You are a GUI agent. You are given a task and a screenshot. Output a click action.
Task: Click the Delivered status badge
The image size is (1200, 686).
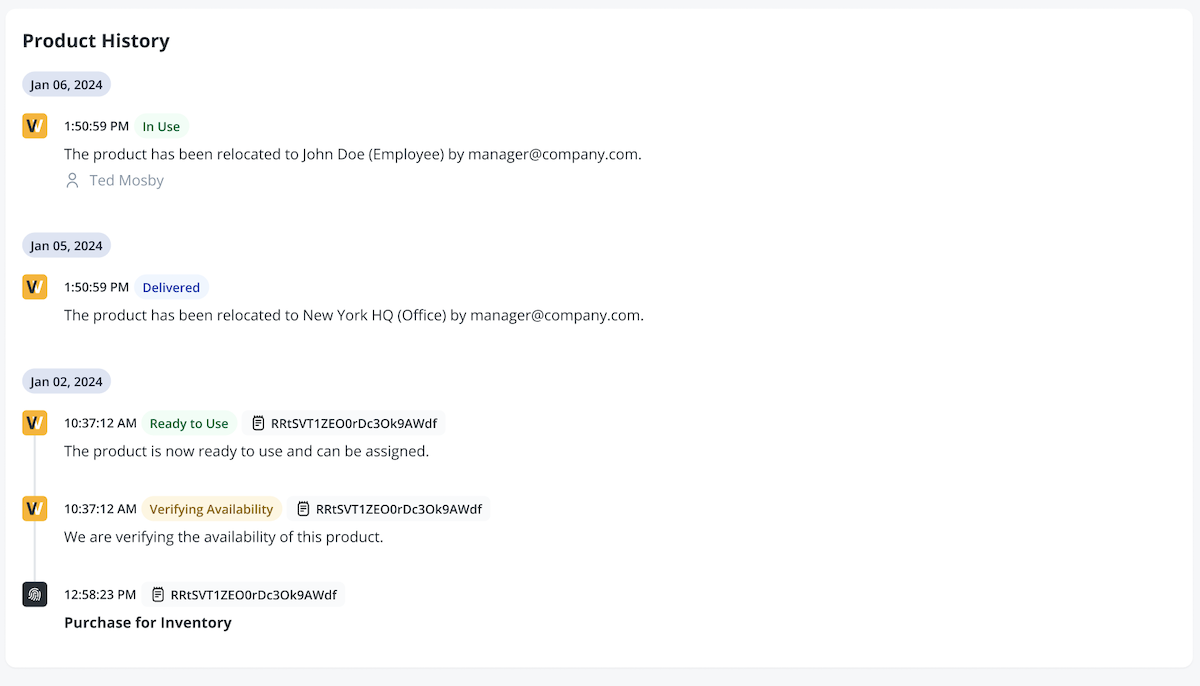(x=171, y=287)
